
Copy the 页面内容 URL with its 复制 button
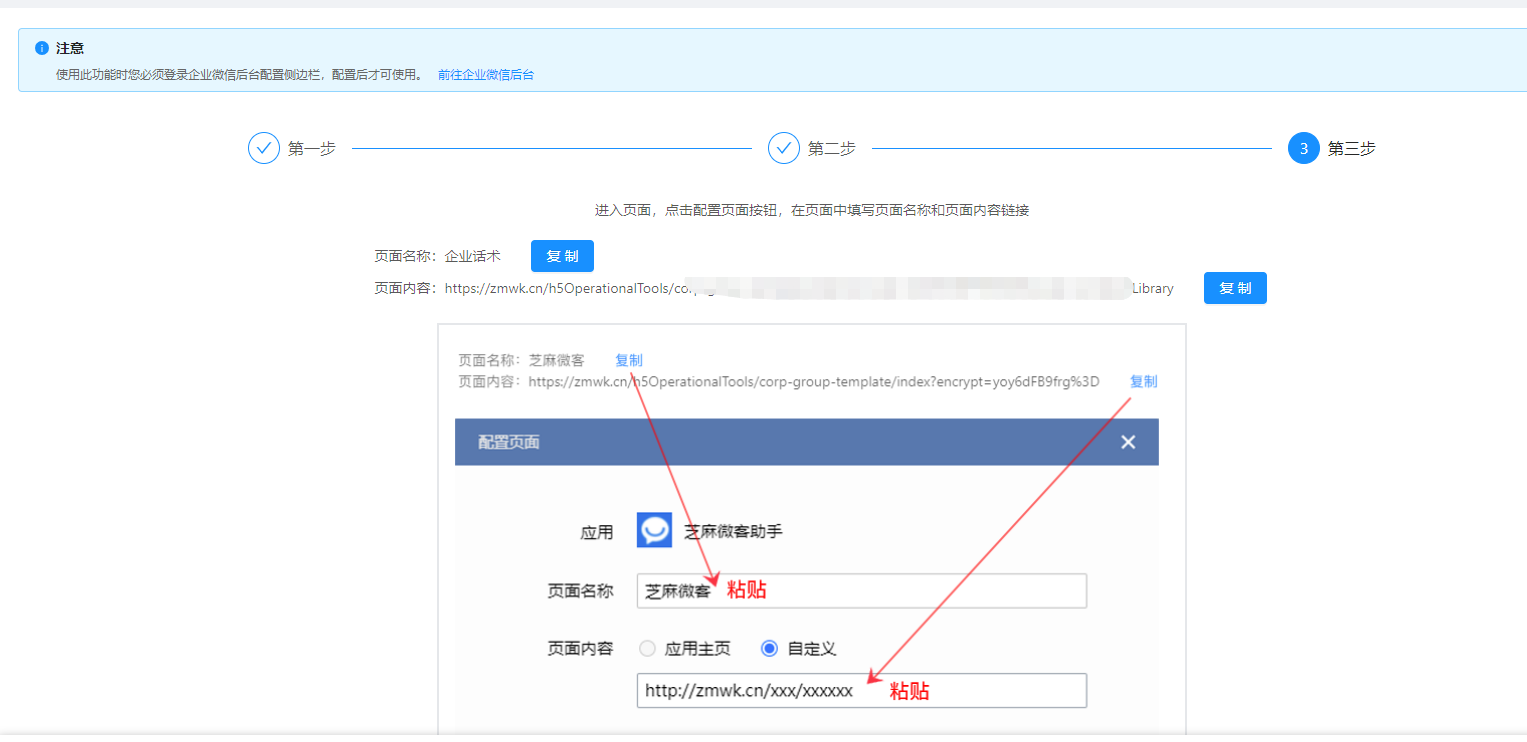(1235, 288)
